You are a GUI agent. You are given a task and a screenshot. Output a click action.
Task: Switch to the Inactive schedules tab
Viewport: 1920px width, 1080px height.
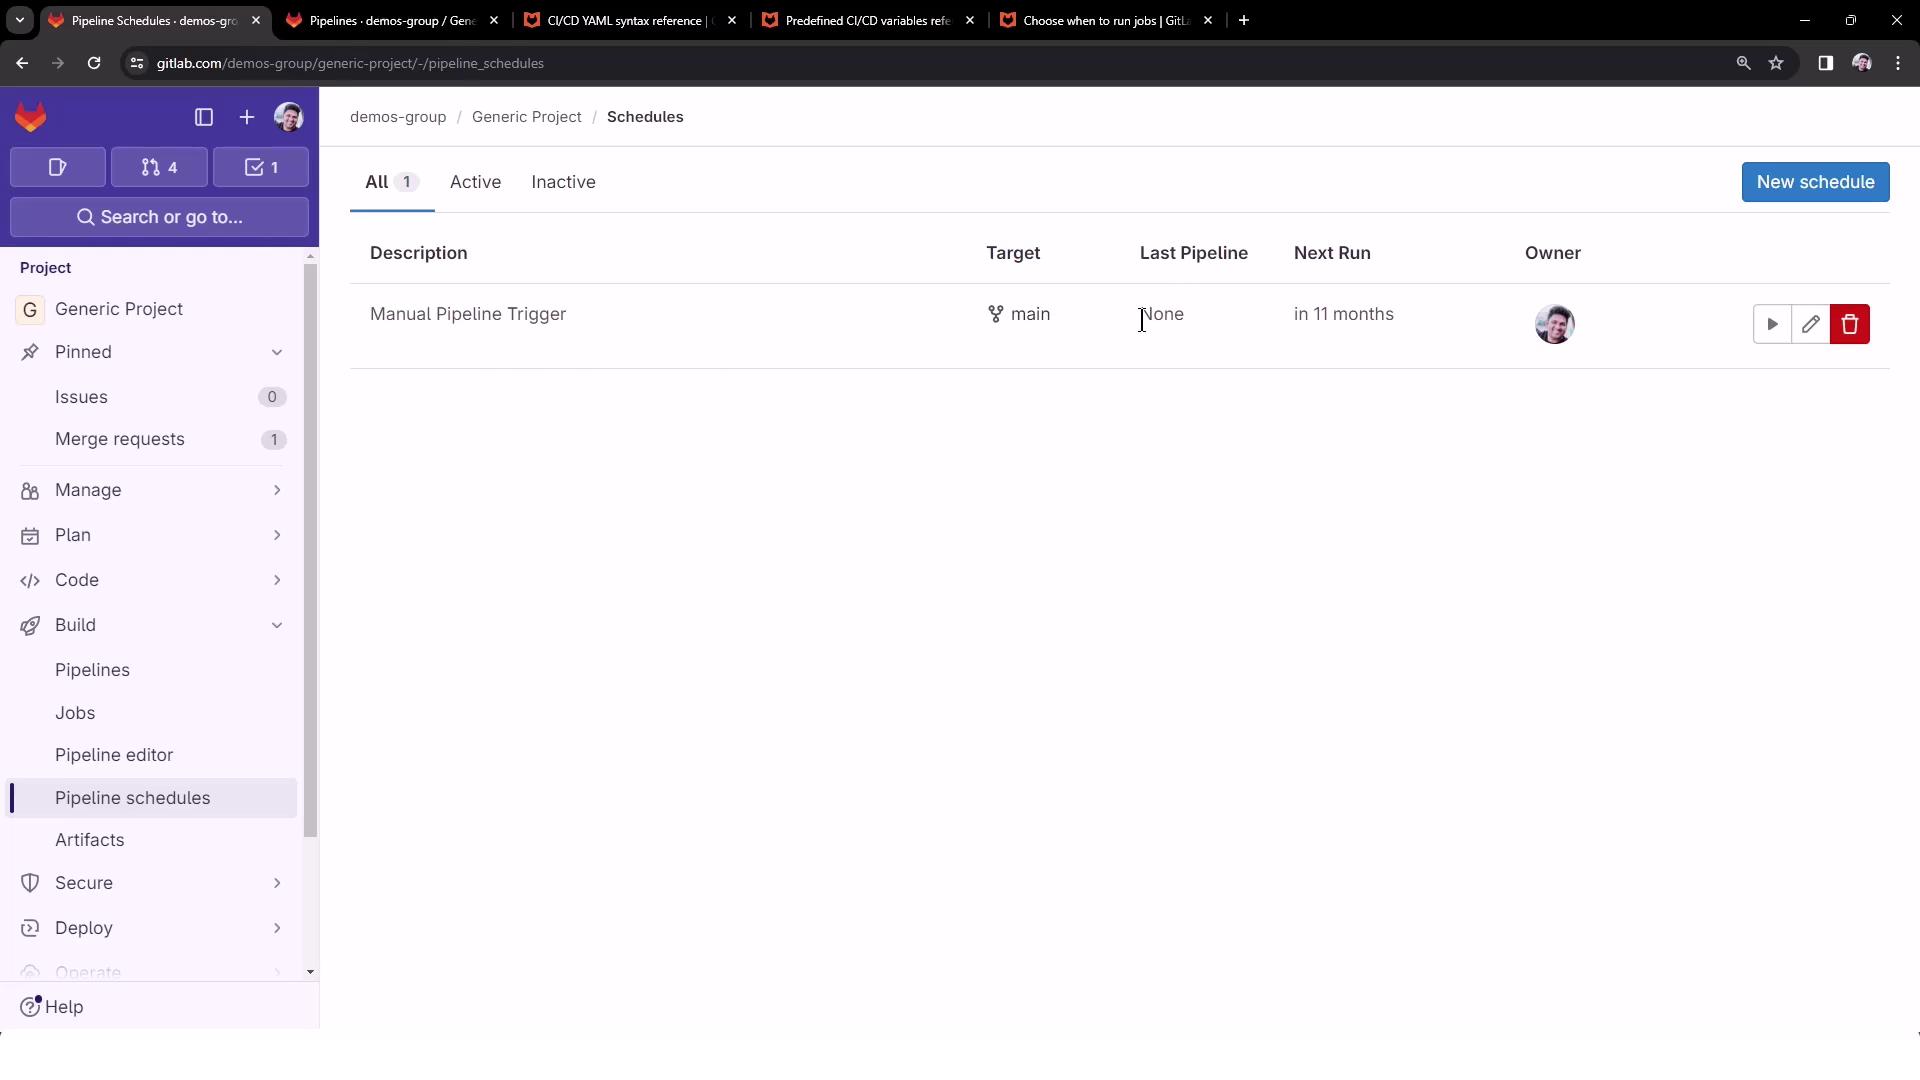coord(563,182)
